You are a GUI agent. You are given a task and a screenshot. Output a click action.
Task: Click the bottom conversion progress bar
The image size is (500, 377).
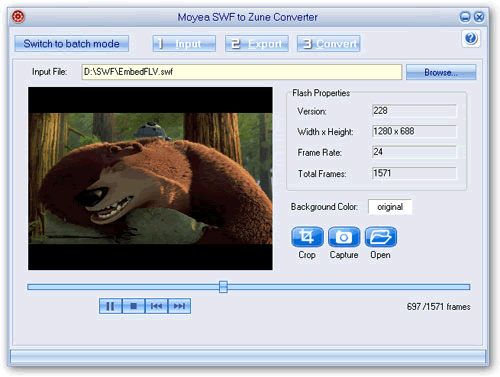tap(248, 356)
